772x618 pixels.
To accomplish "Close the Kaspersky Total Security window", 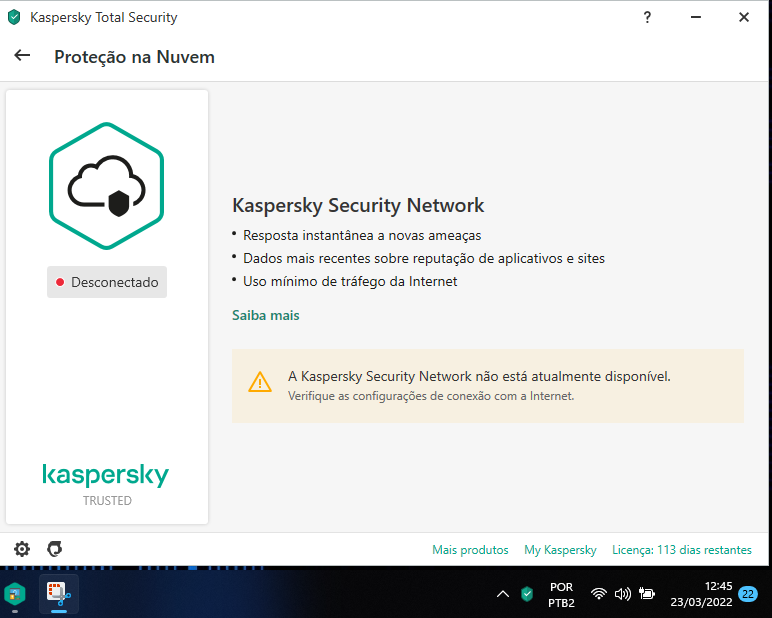I will (x=744, y=17).
